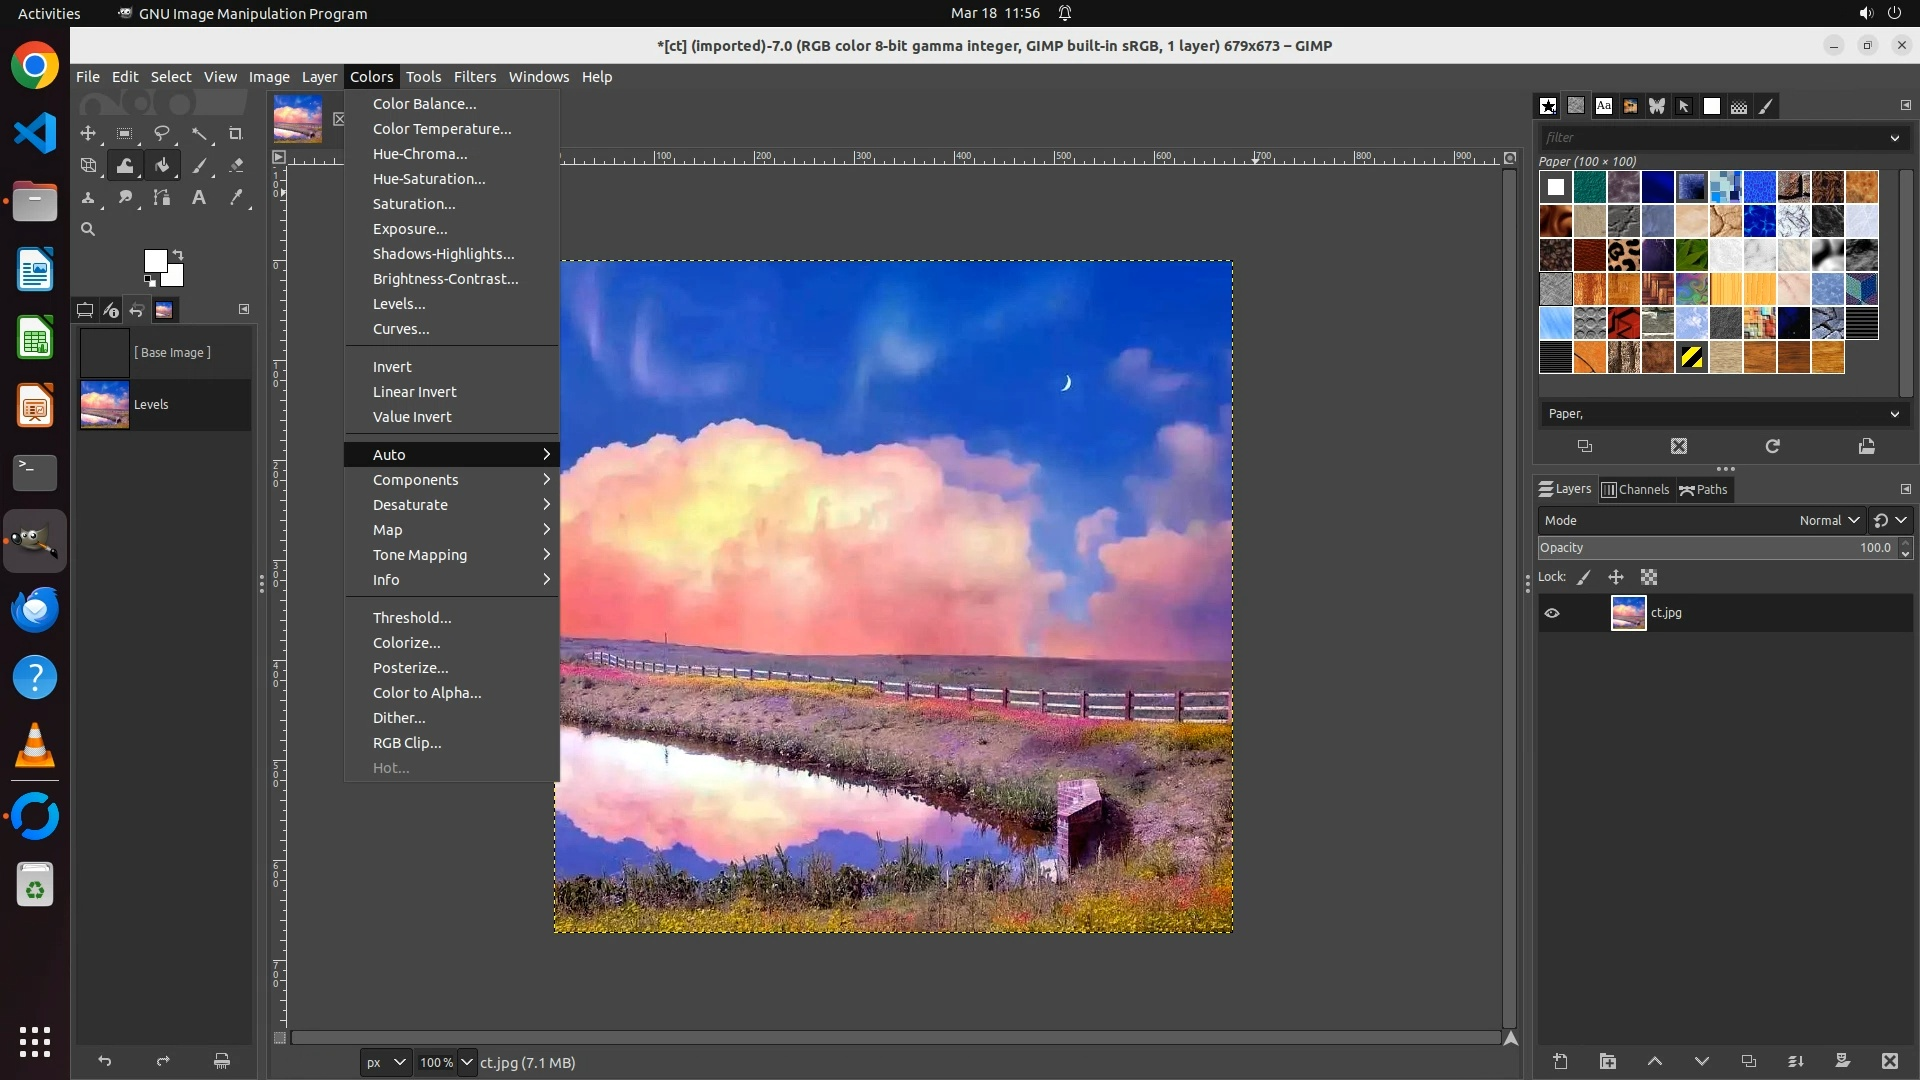Select the Crop tool
Screen dimensions: 1920x1080
click(236, 133)
